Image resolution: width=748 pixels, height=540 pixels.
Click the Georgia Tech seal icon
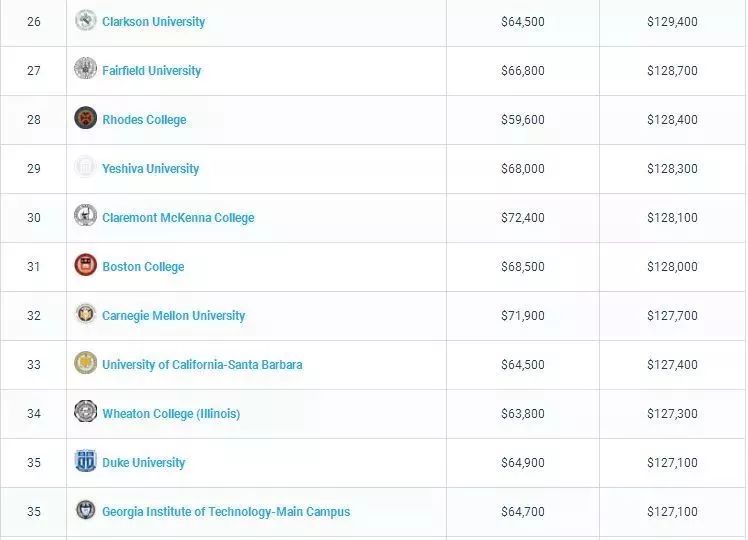(x=85, y=510)
